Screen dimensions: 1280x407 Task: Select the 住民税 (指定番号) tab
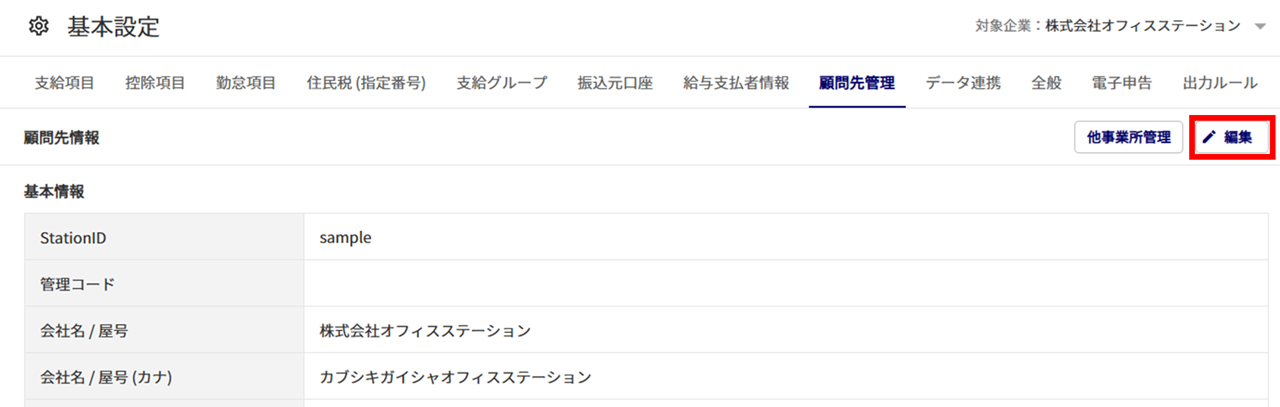[x=366, y=83]
